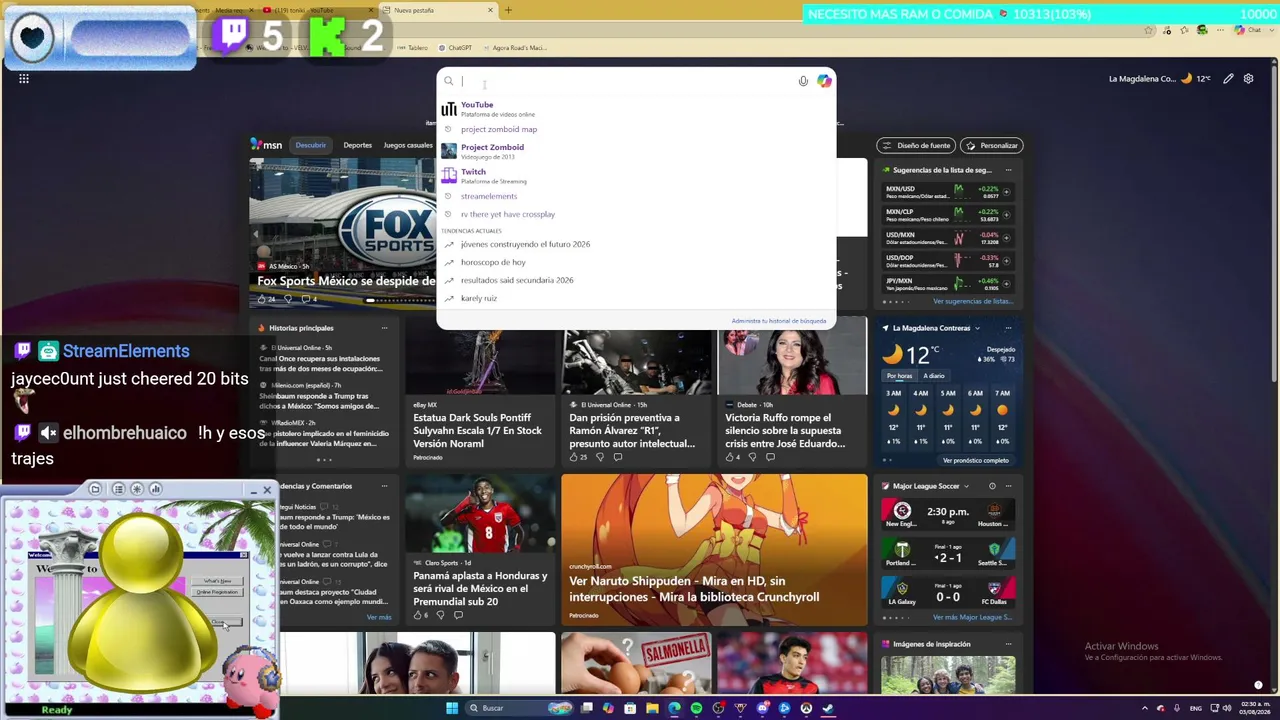
Task: Add MXN/USD to watchlist with plus
Action: coord(1007,191)
